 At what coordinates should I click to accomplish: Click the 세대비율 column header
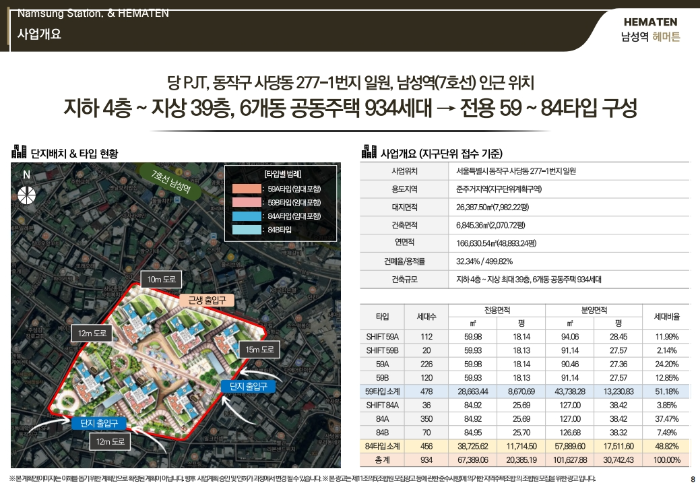(x=667, y=317)
